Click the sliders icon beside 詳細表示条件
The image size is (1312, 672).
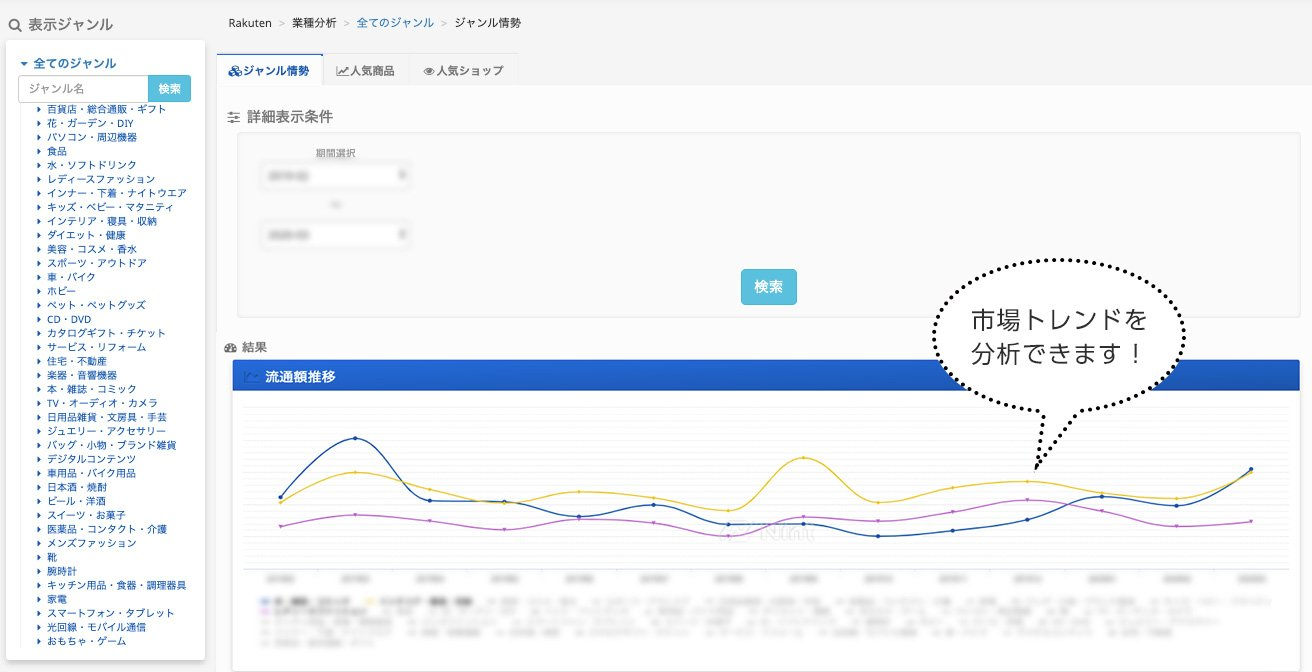[x=234, y=117]
